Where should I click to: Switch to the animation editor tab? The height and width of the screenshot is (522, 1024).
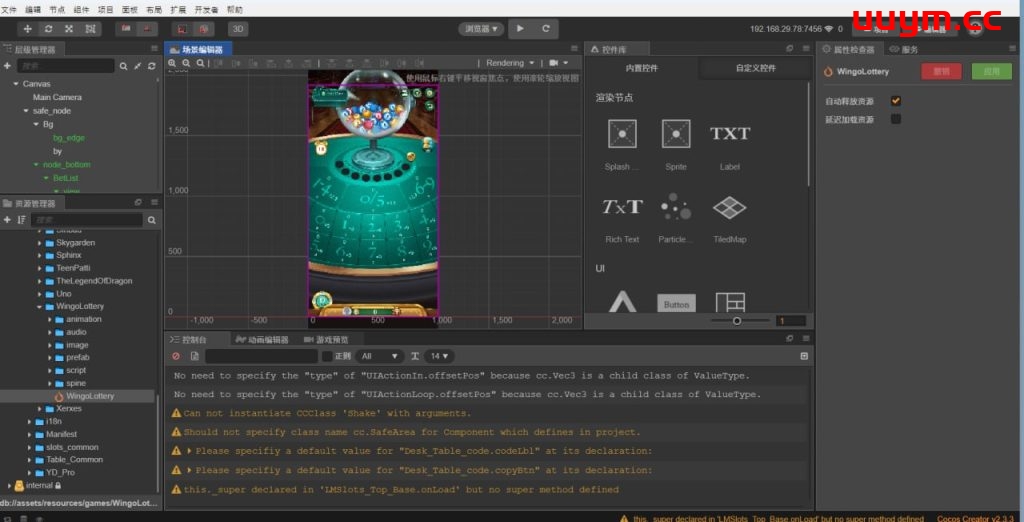pos(262,340)
